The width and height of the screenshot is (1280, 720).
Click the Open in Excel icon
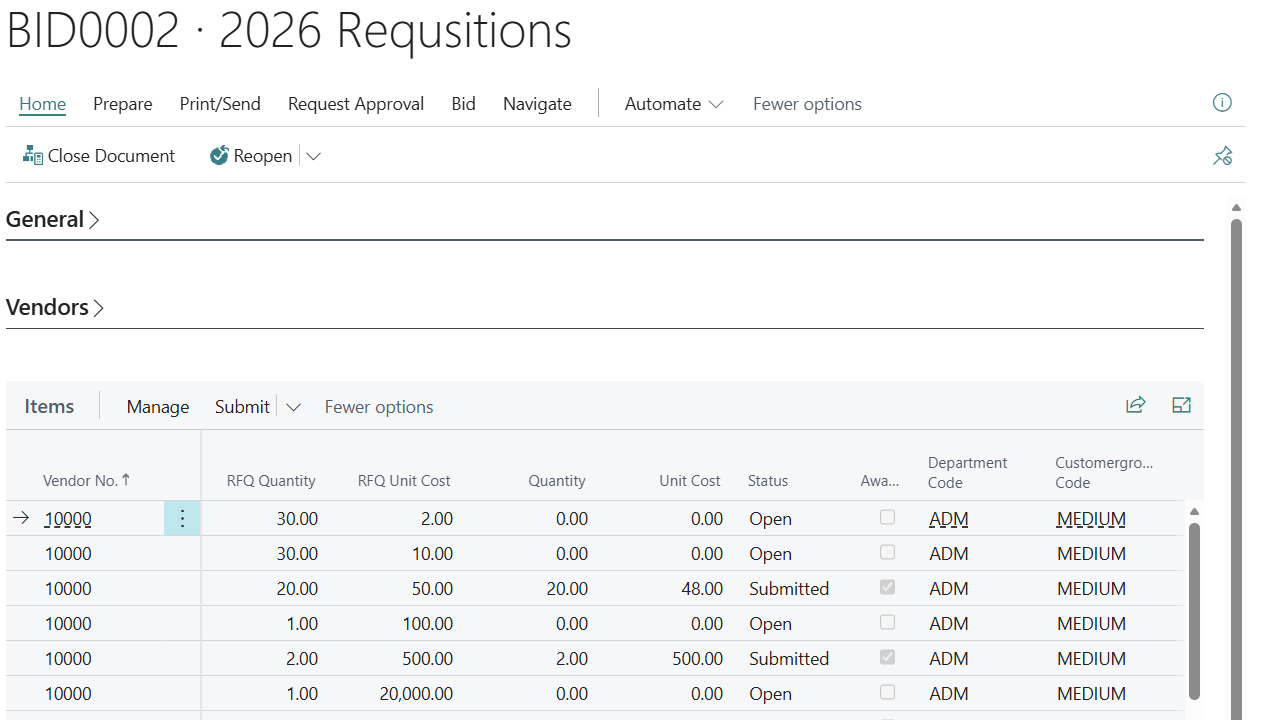pyautogui.click(x=1181, y=404)
